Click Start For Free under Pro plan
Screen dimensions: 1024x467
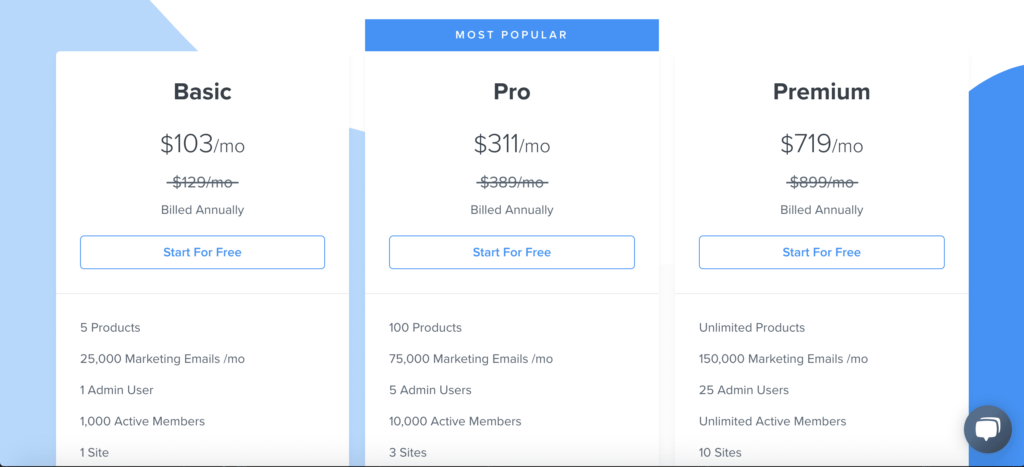click(x=511, y=252)
